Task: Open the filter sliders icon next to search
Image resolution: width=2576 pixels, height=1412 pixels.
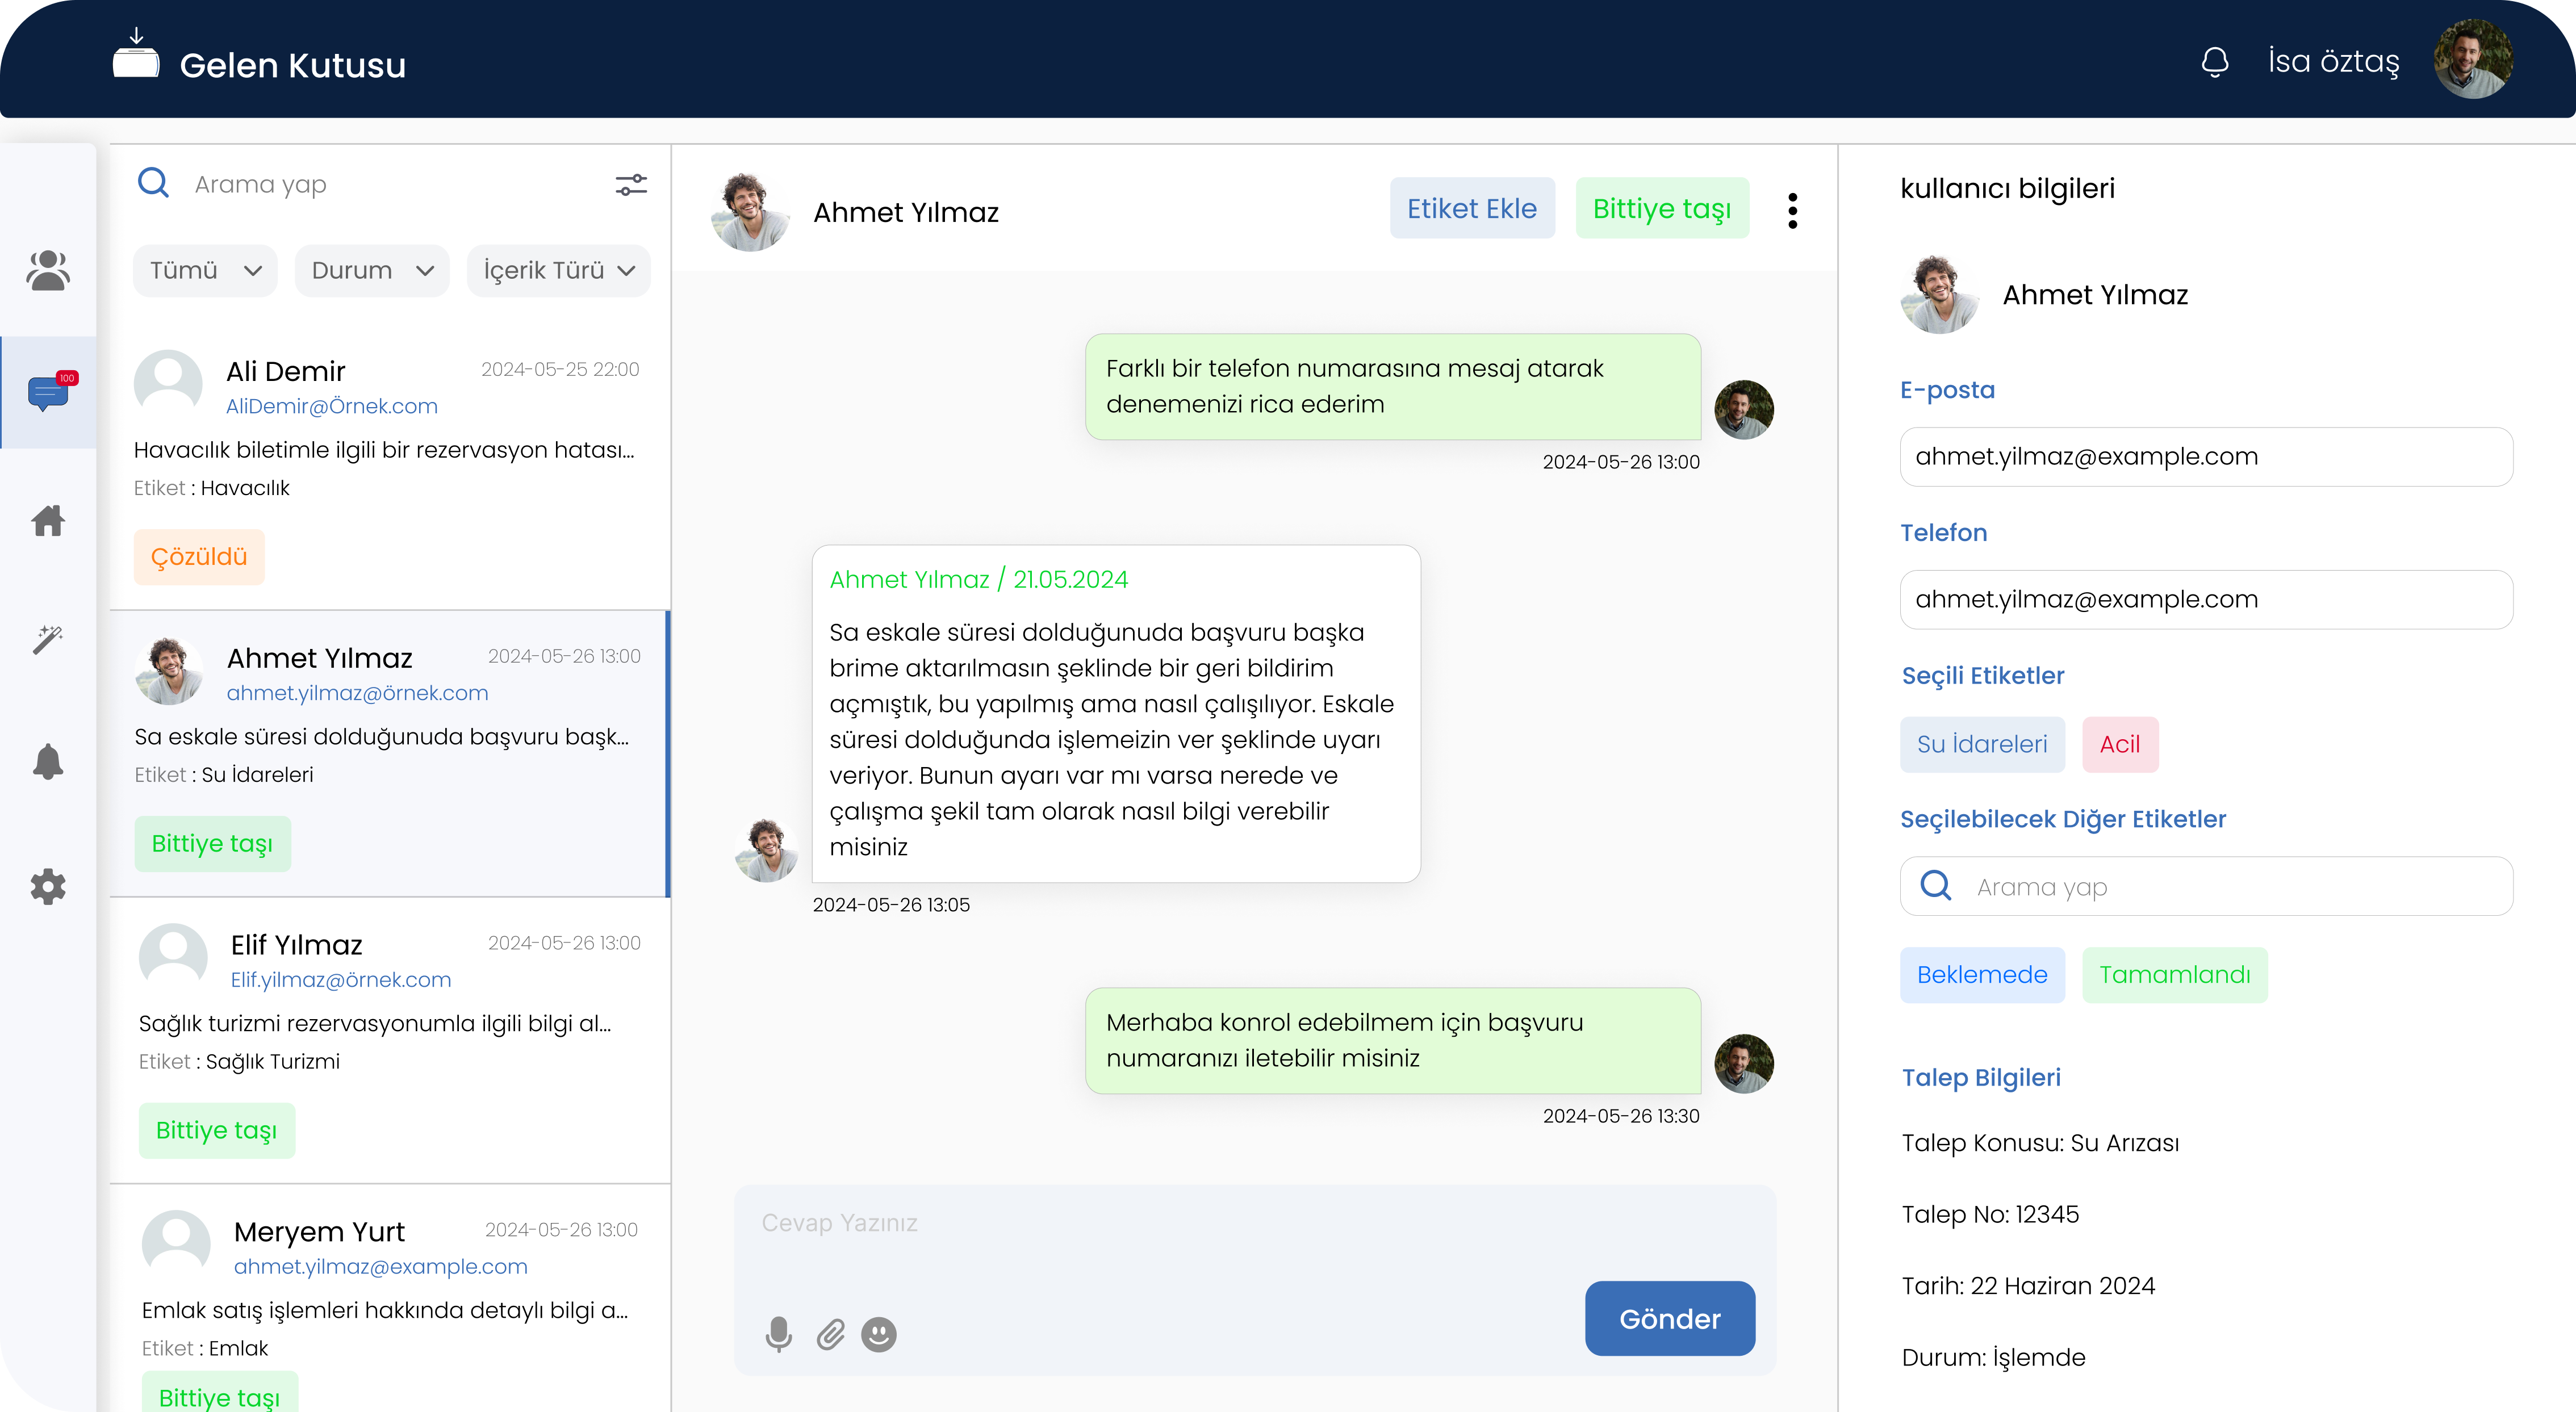Action: tap(631, 184)
